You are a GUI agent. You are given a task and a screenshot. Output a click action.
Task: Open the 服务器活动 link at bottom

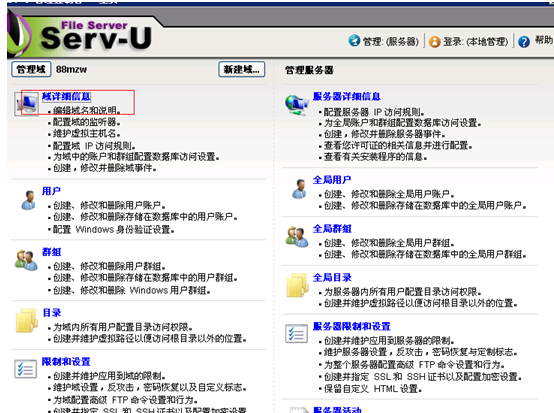point(337,410)
